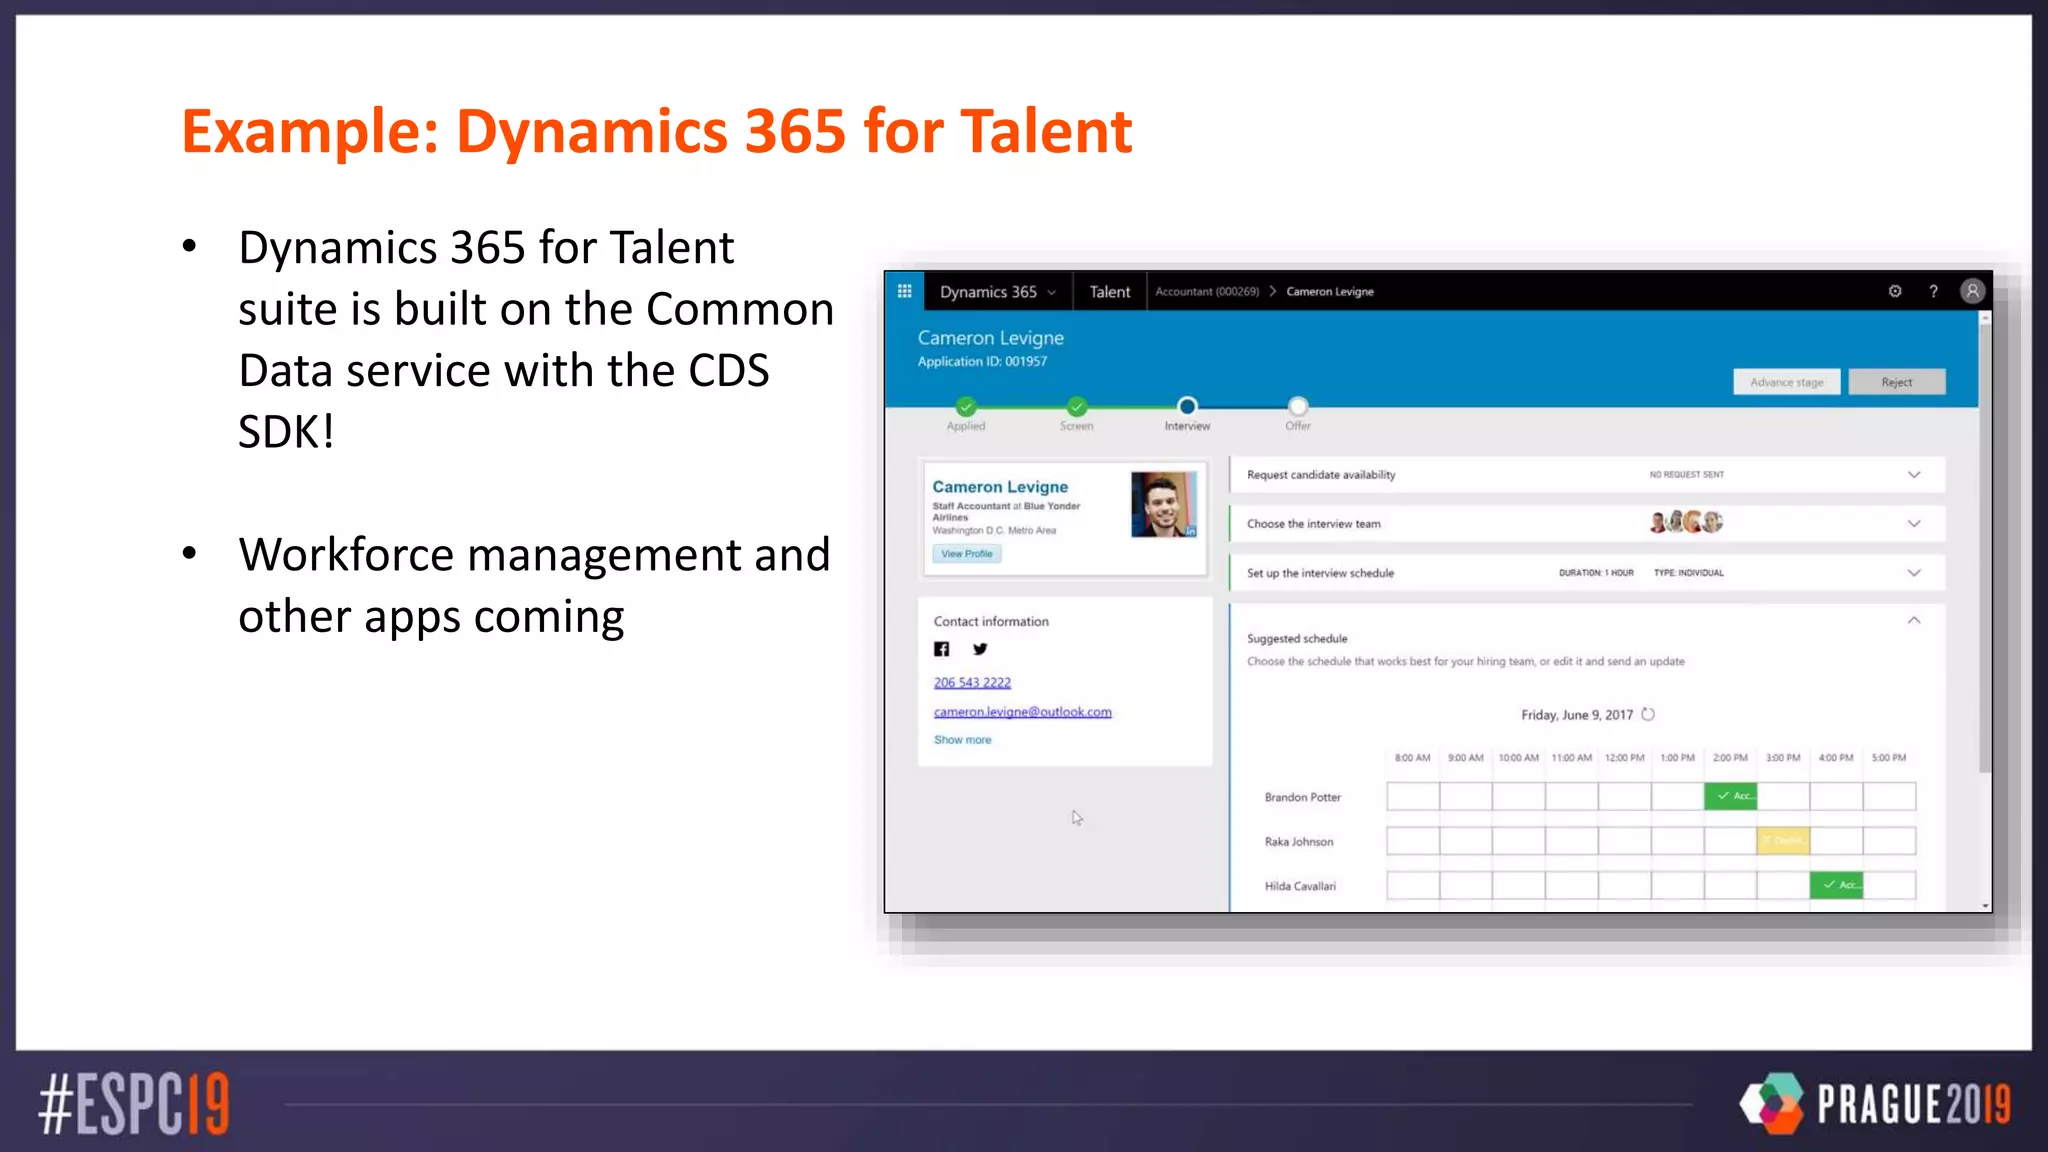Click Brandon Potter's 8:00 AM empty slot

1412,796
